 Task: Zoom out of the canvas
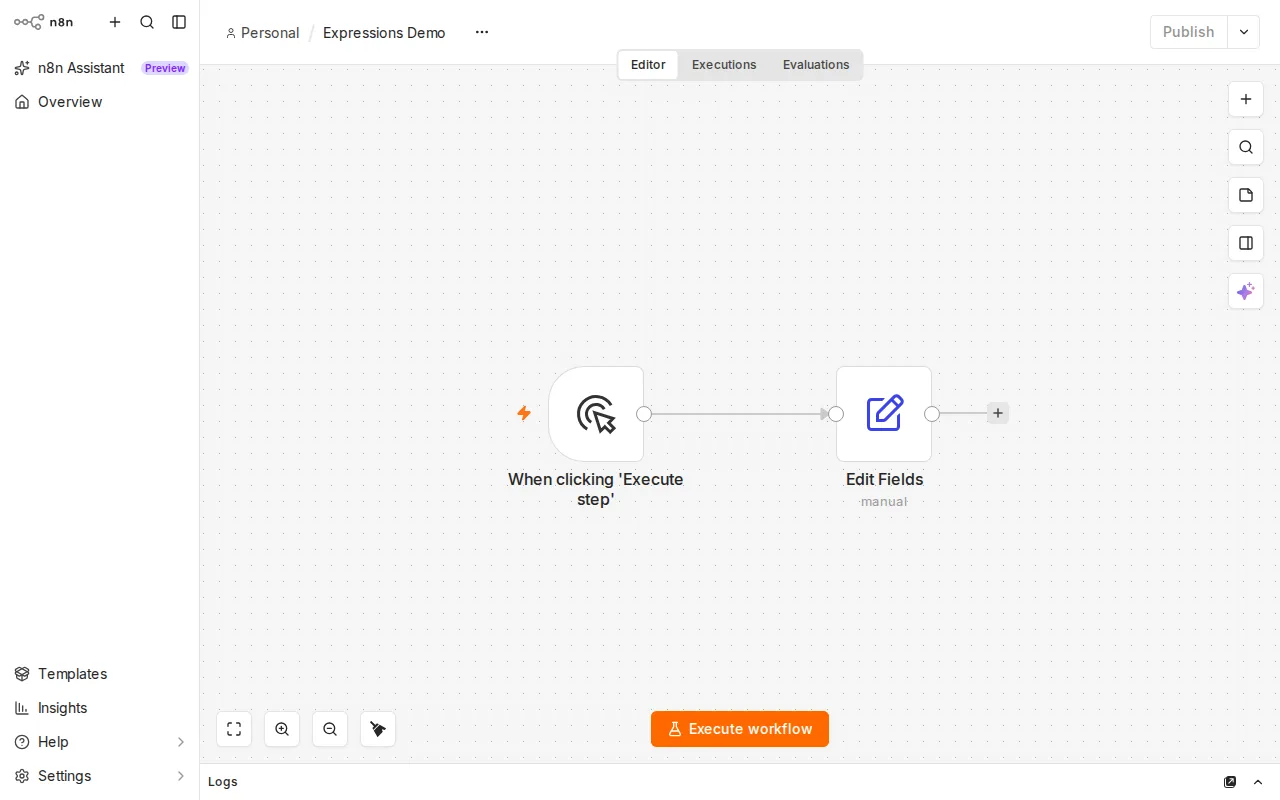click(x=330, y=729)
